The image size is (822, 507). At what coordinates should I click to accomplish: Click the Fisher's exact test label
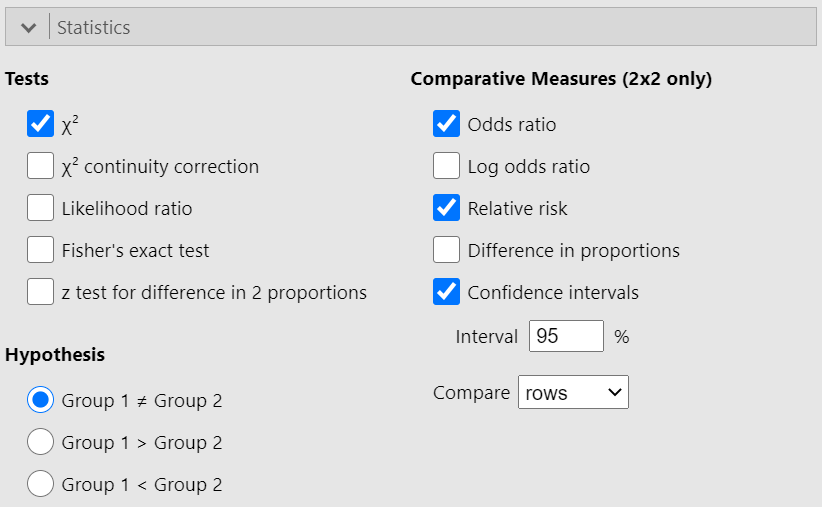coord(135,251)
